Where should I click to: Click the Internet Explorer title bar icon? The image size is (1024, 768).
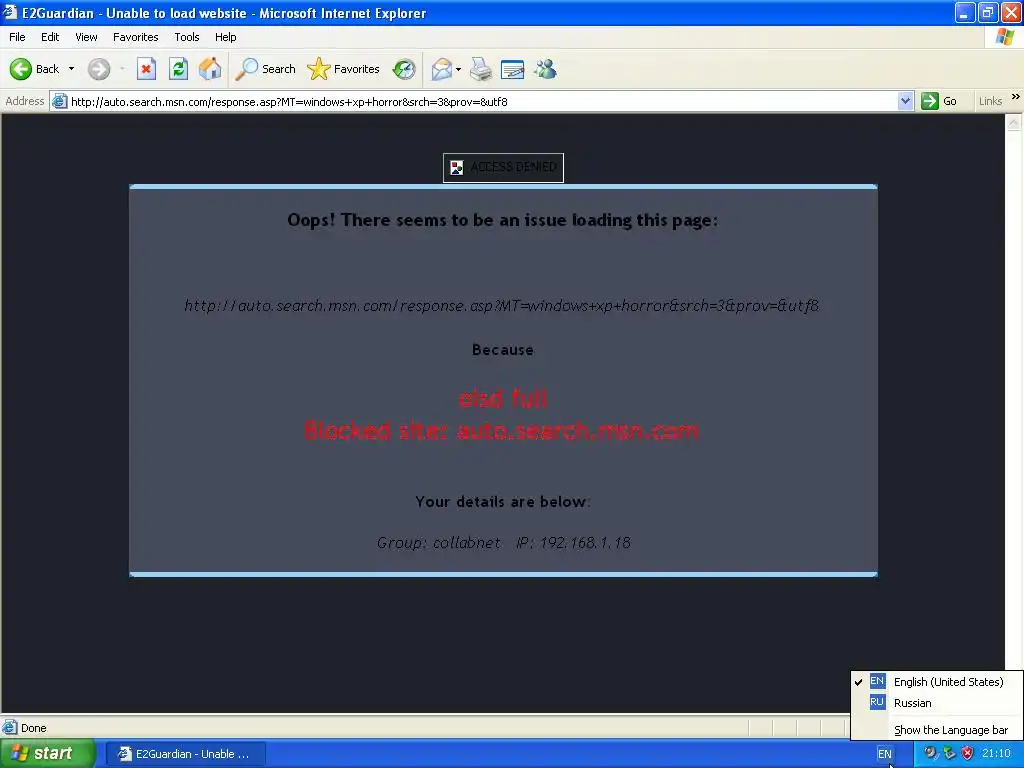click(x=10, y=12)
